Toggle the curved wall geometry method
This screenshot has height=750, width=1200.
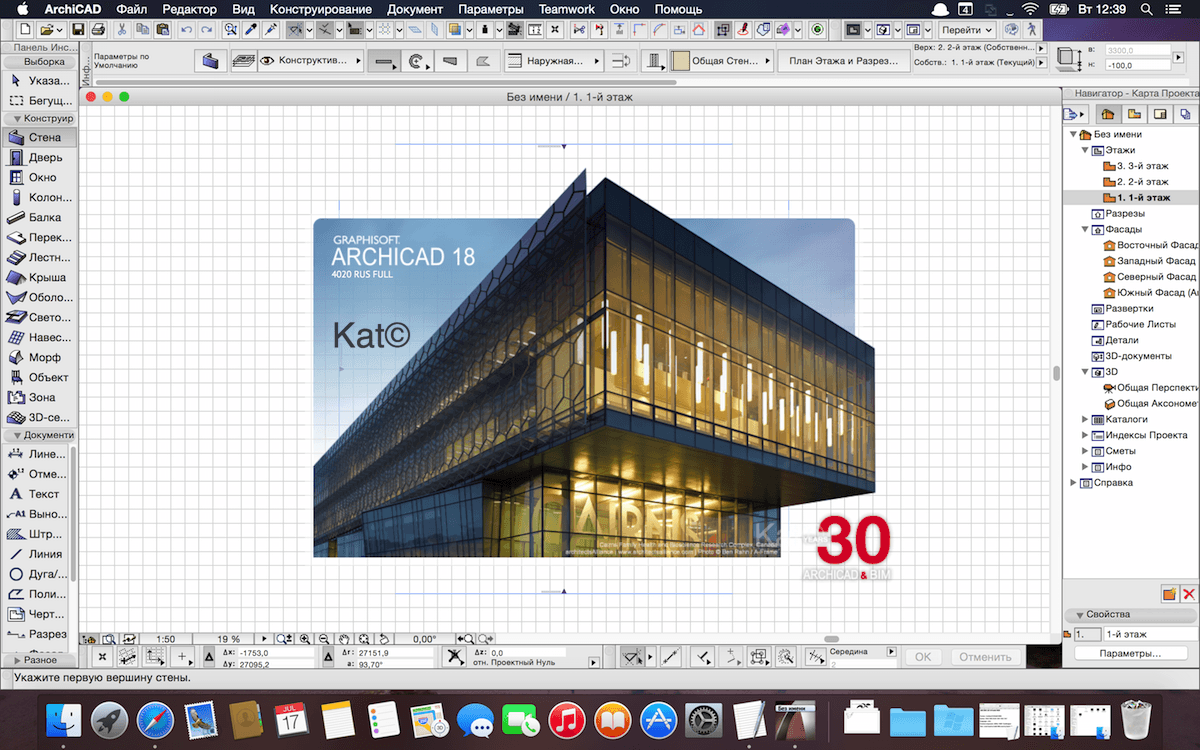coord(417,61)
